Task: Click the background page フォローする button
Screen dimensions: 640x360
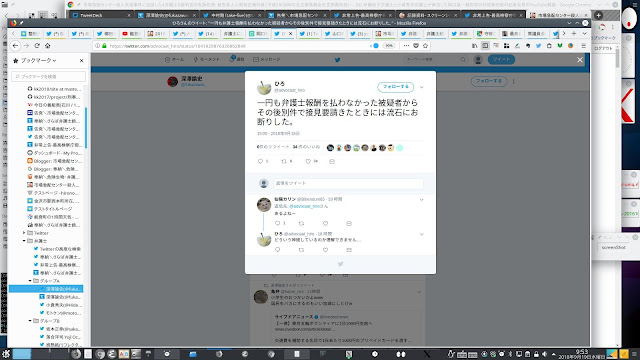Action: click(489, 81)
